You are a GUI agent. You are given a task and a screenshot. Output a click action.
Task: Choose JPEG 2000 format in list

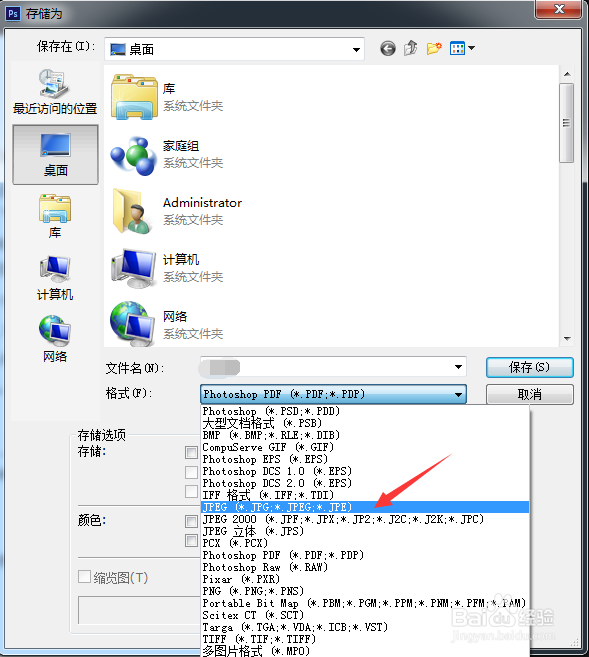[365, 519]
